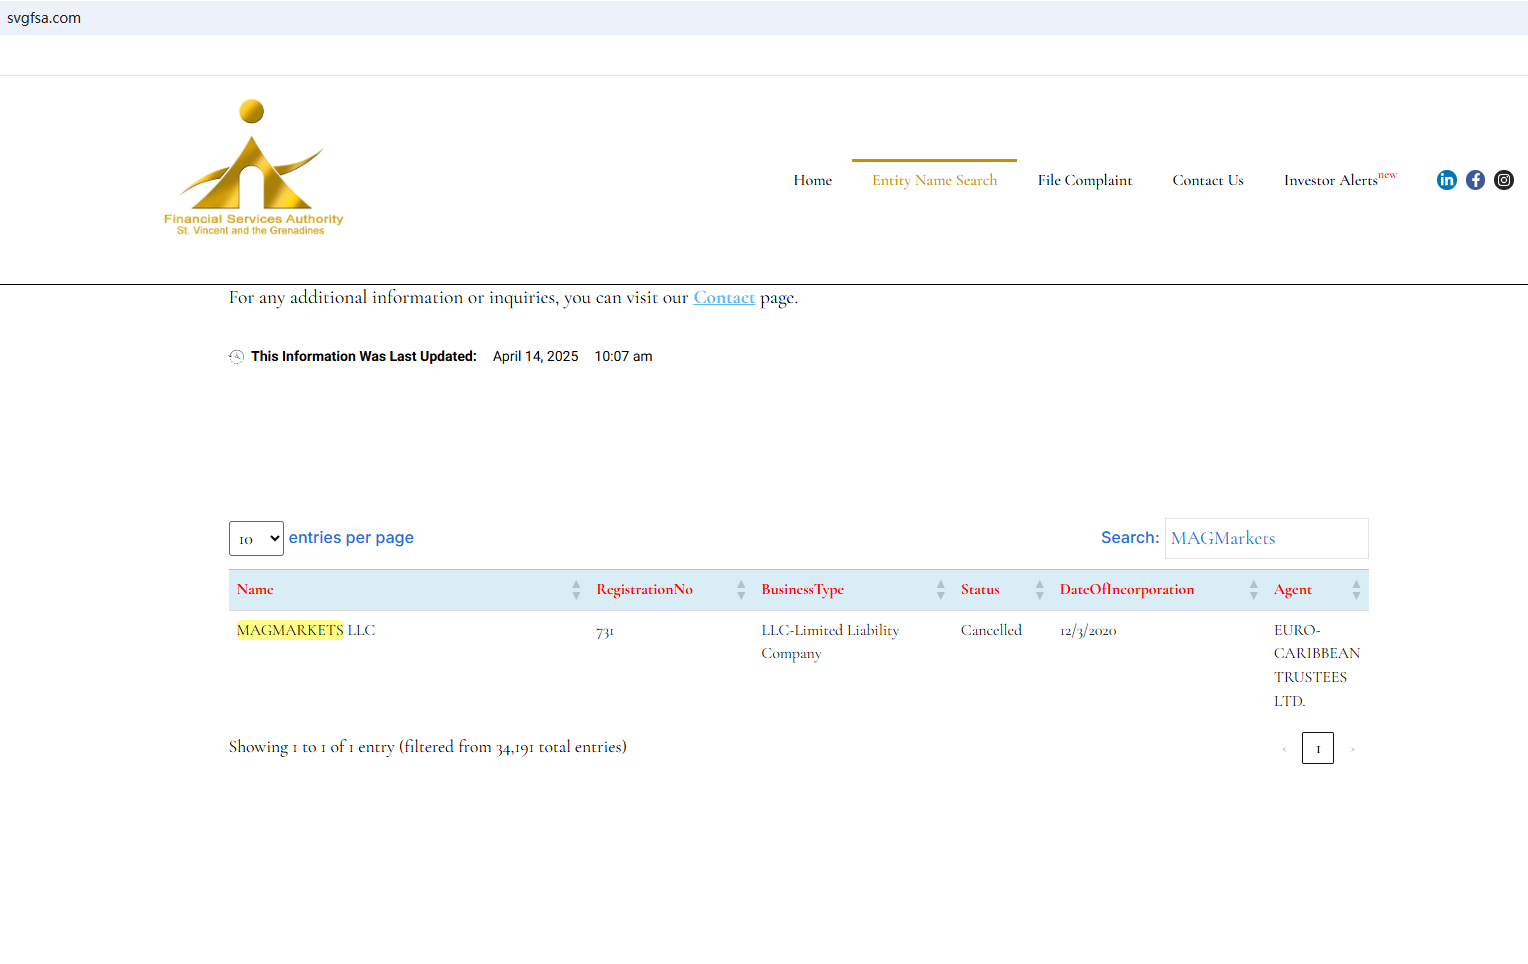
Task: Sort by RegistrationNo column arrows
Action: (741, 590)
